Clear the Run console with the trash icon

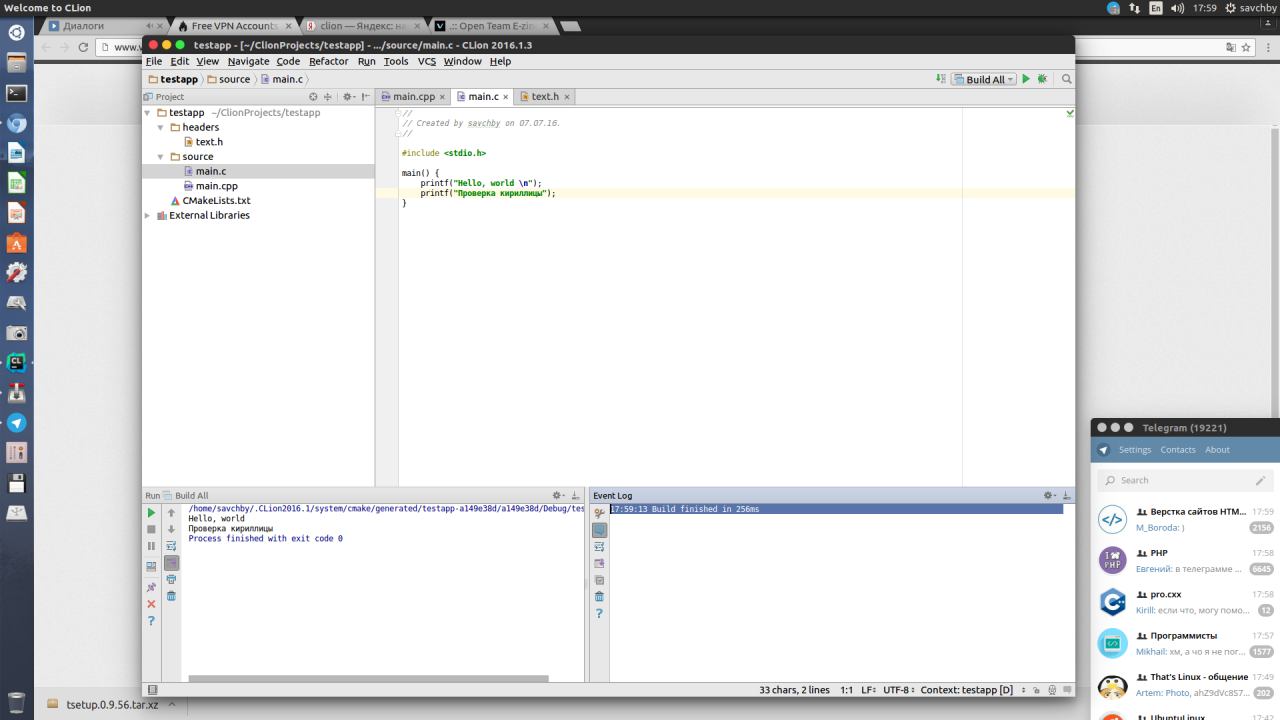point(171,596)
